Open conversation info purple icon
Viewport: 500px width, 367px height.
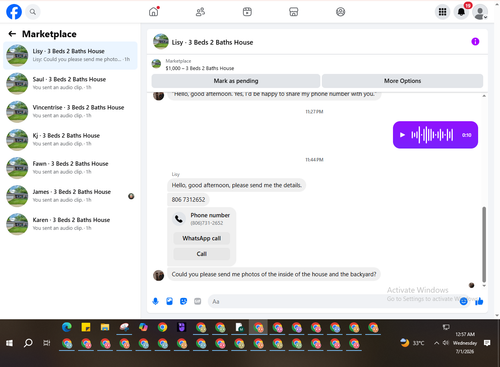coord(475,42)
